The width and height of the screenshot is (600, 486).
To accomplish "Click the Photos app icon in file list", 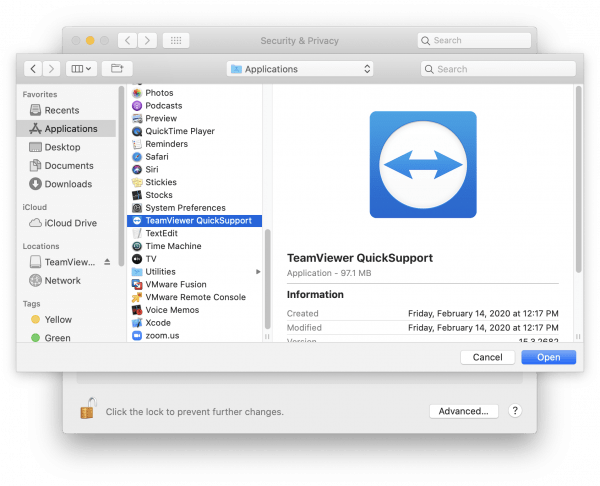I will 137,93.
